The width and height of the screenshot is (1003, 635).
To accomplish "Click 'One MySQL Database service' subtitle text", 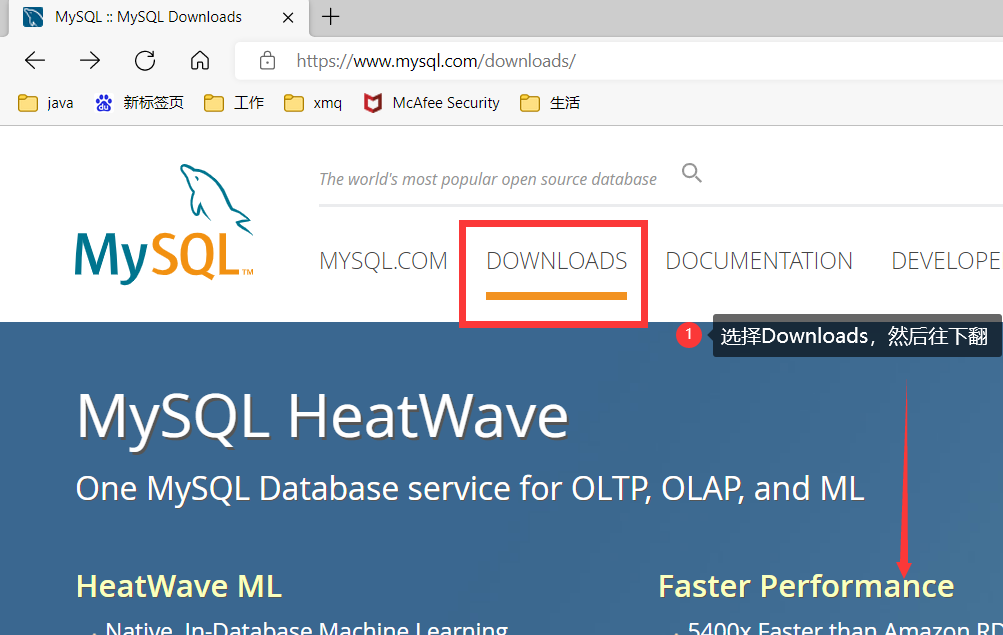I will (470, 489).
